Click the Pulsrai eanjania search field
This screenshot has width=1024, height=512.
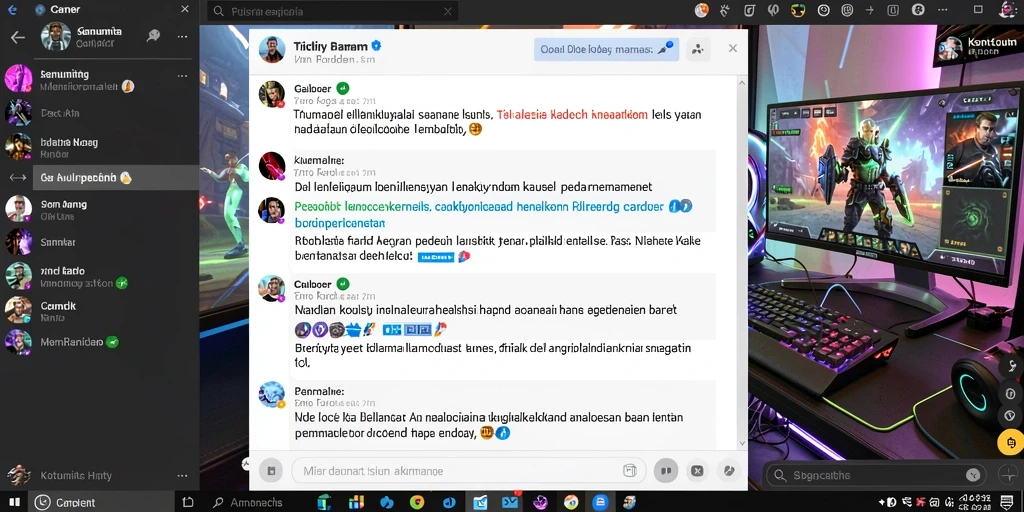[332, 11]
